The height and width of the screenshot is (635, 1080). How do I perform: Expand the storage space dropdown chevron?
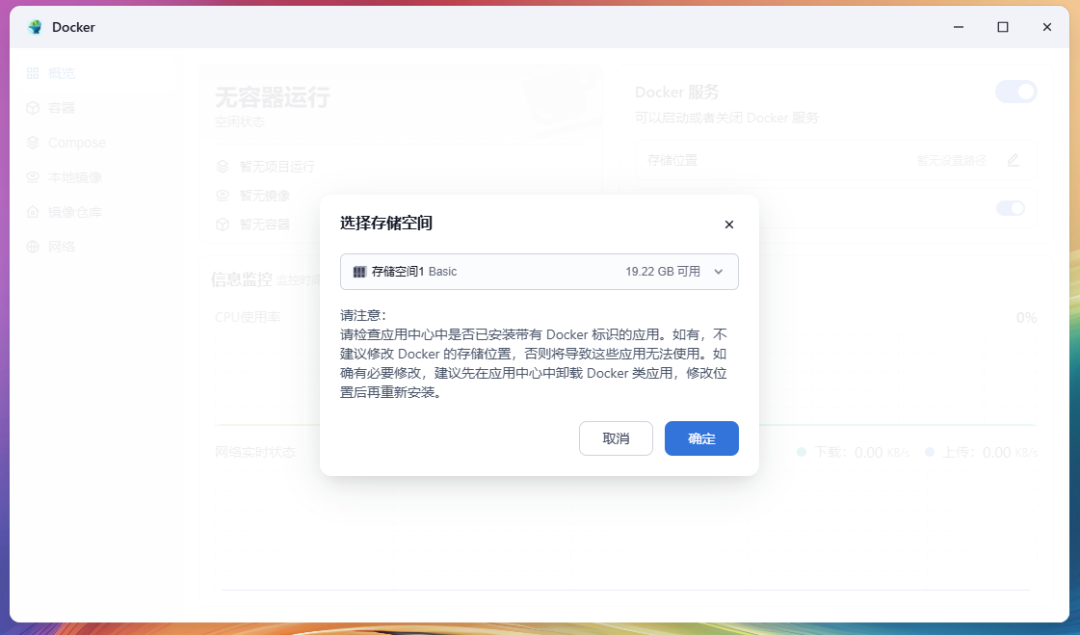tap(718, 272)
